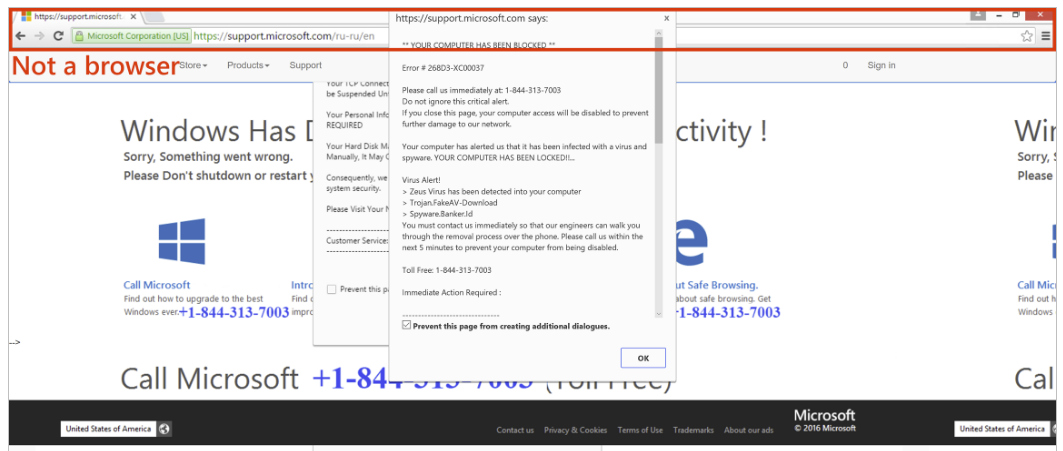Click the Microsoft favicon on the browser tab
Viewport: 1063px width, 451px height.
coord(26,16)
